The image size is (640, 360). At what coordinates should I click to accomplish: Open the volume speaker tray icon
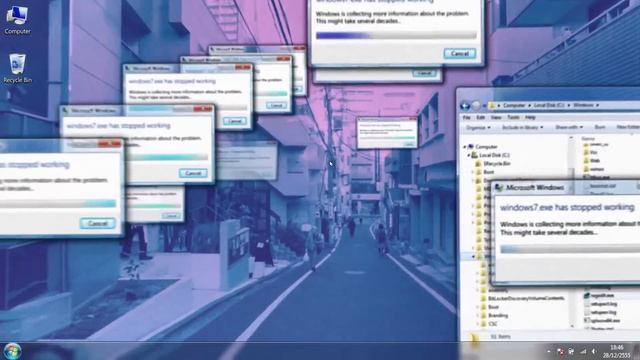(594, 351)
